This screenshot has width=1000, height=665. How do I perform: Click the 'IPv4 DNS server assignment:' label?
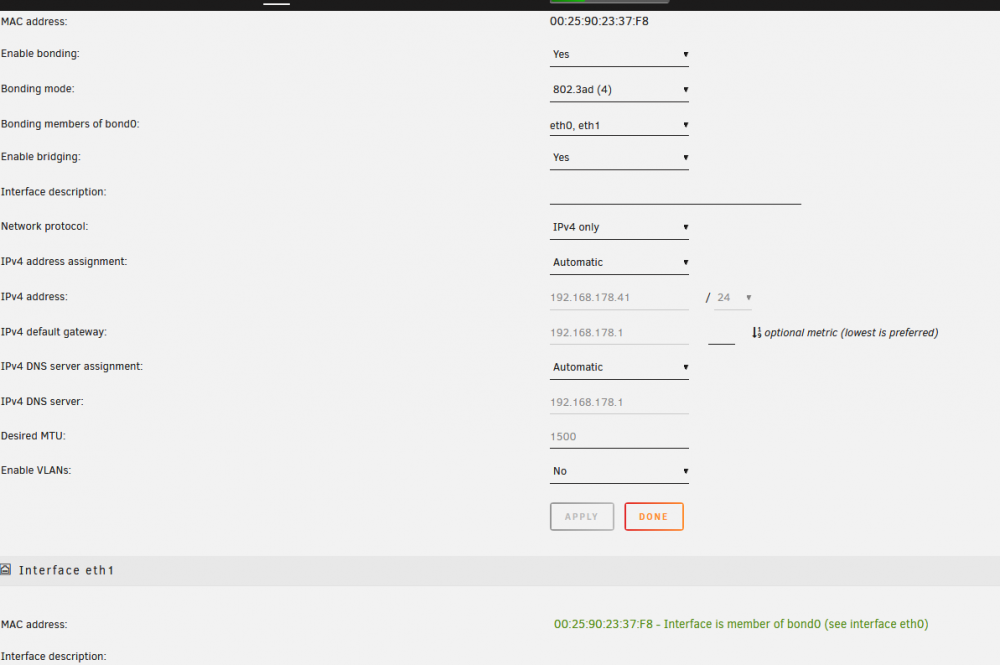71,367
